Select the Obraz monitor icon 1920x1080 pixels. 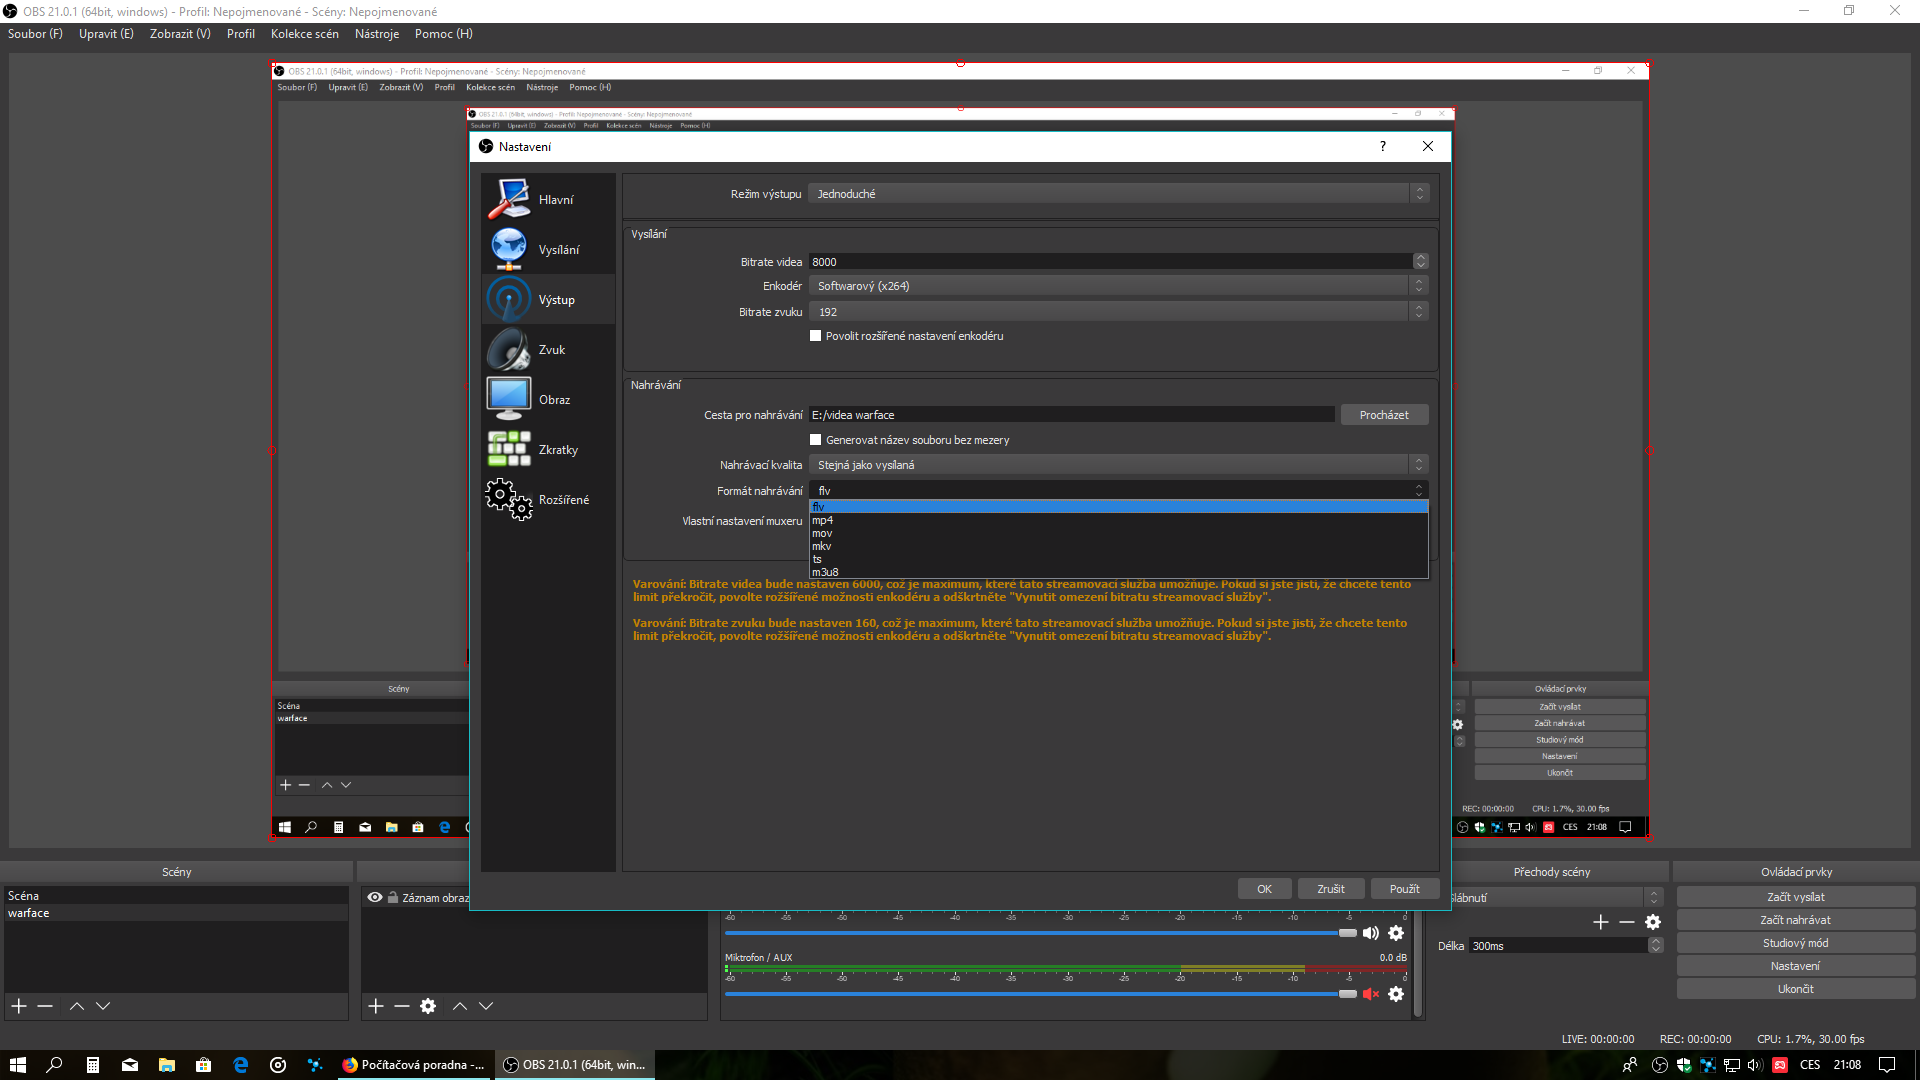509,399
